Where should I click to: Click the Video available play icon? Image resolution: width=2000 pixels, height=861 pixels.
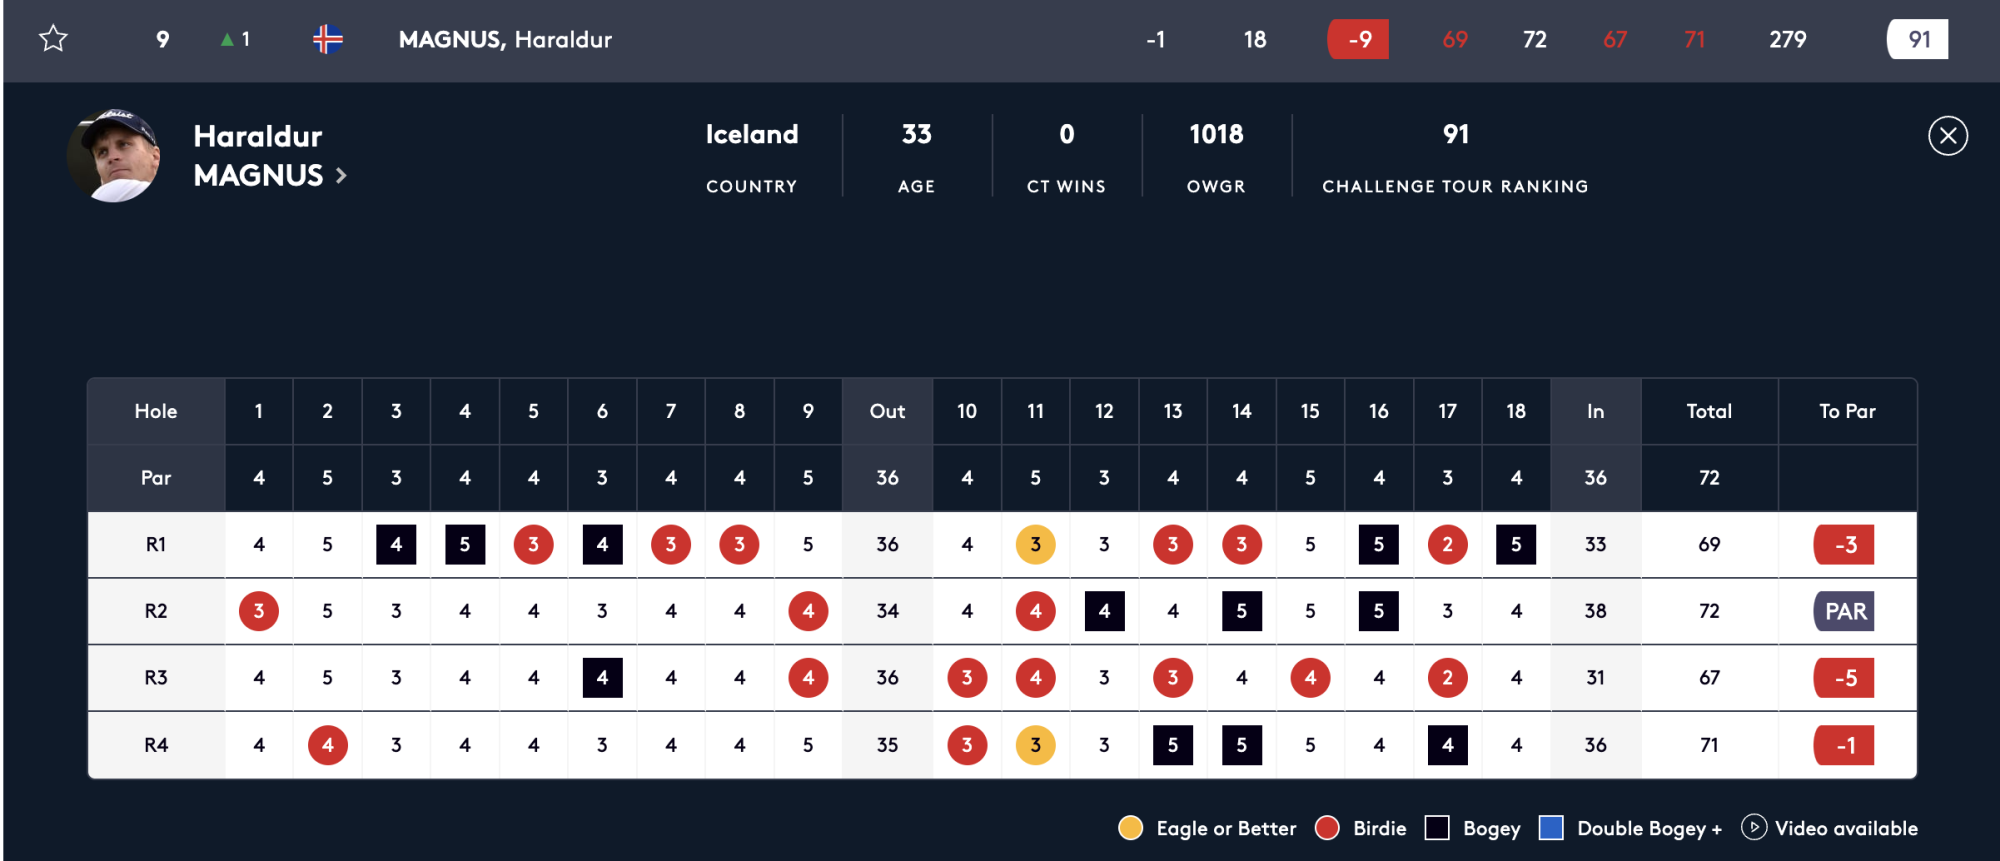(1753, 827)
